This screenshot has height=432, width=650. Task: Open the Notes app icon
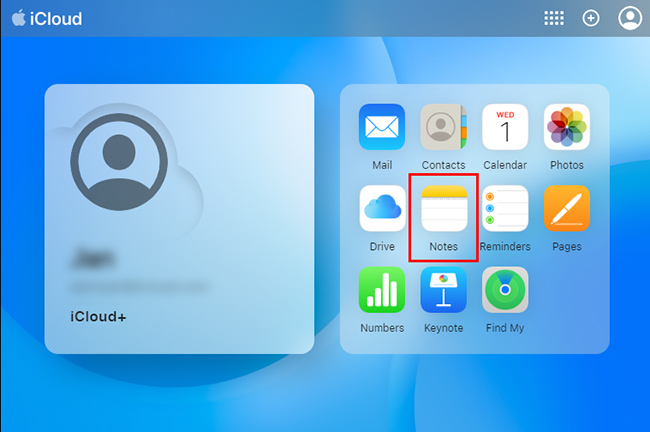[443, 208]
